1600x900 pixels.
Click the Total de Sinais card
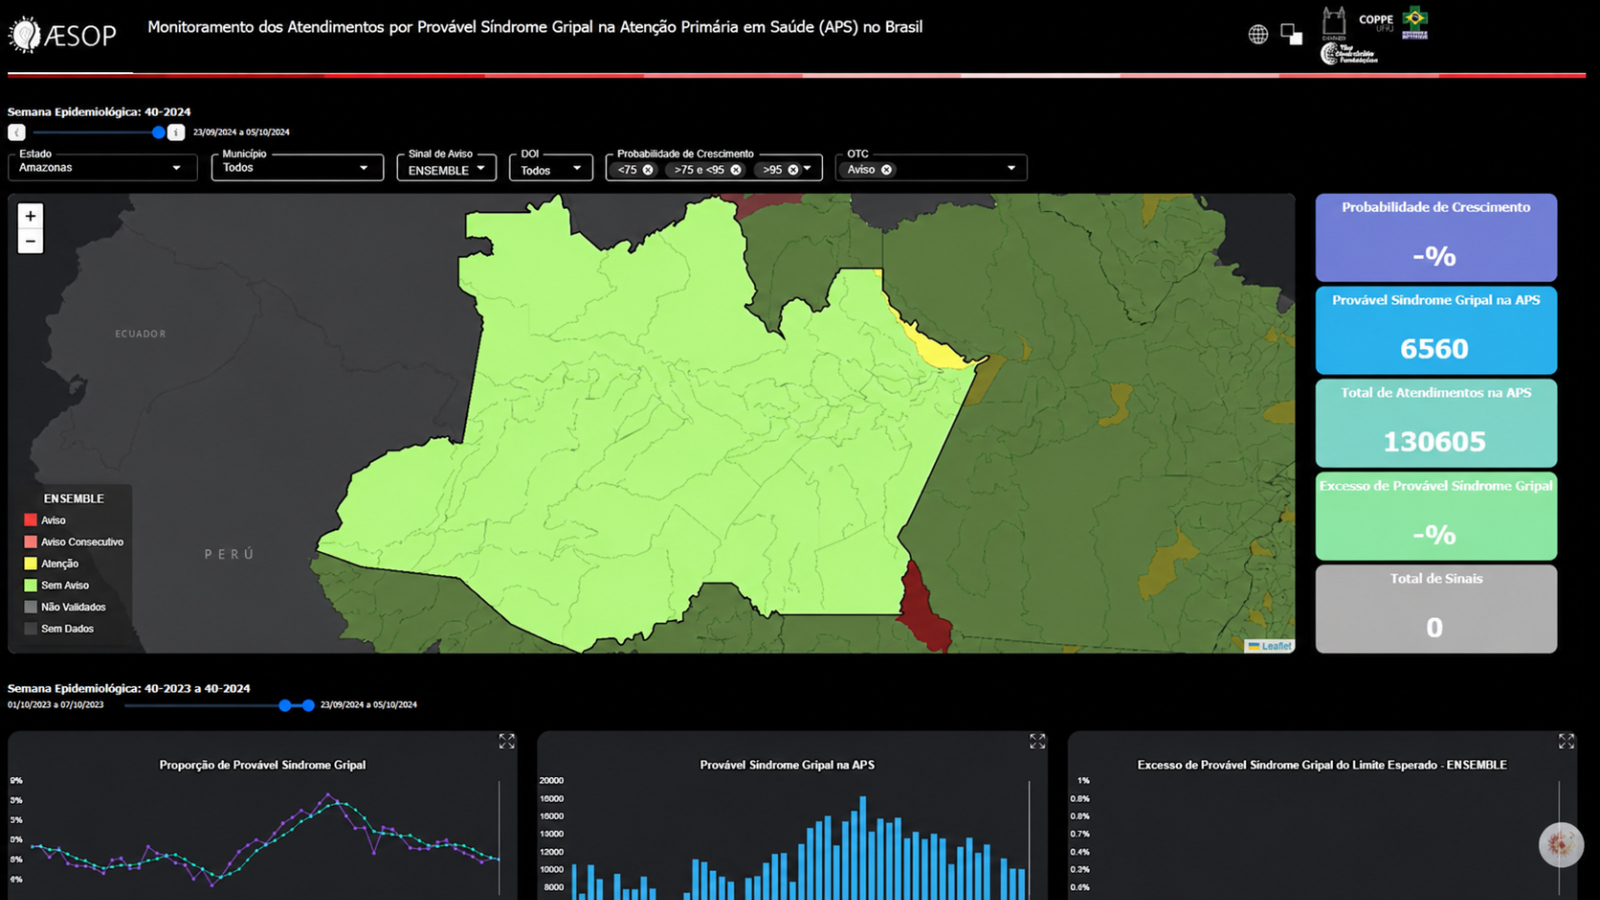coord(1436,609)
